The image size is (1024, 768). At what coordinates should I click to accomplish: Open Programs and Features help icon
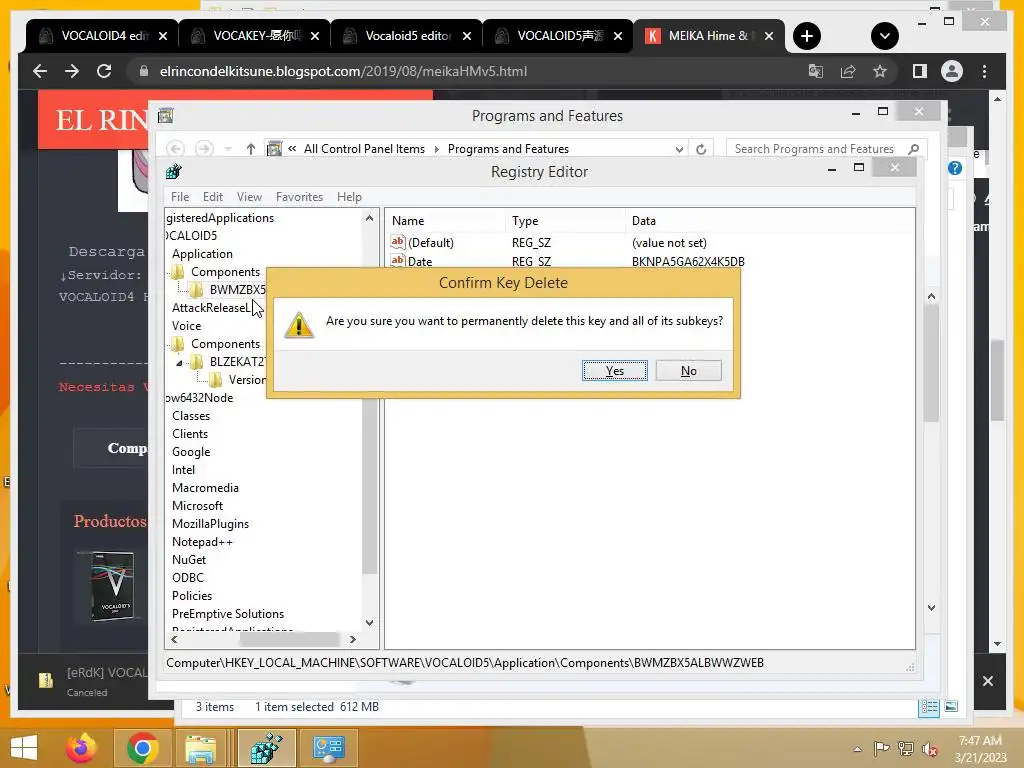(955, 168)
